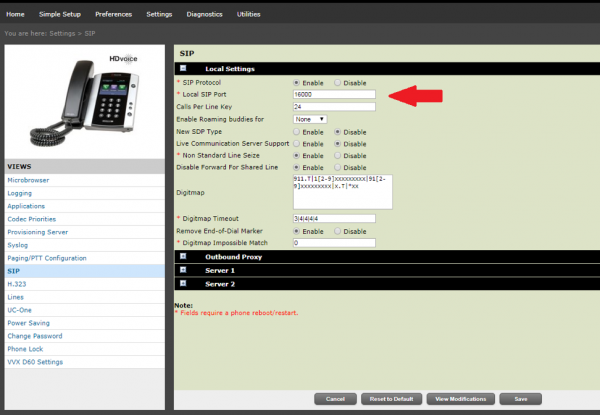Expand the Server 2 section
This screenshot has height=415, width=600.
183,283
